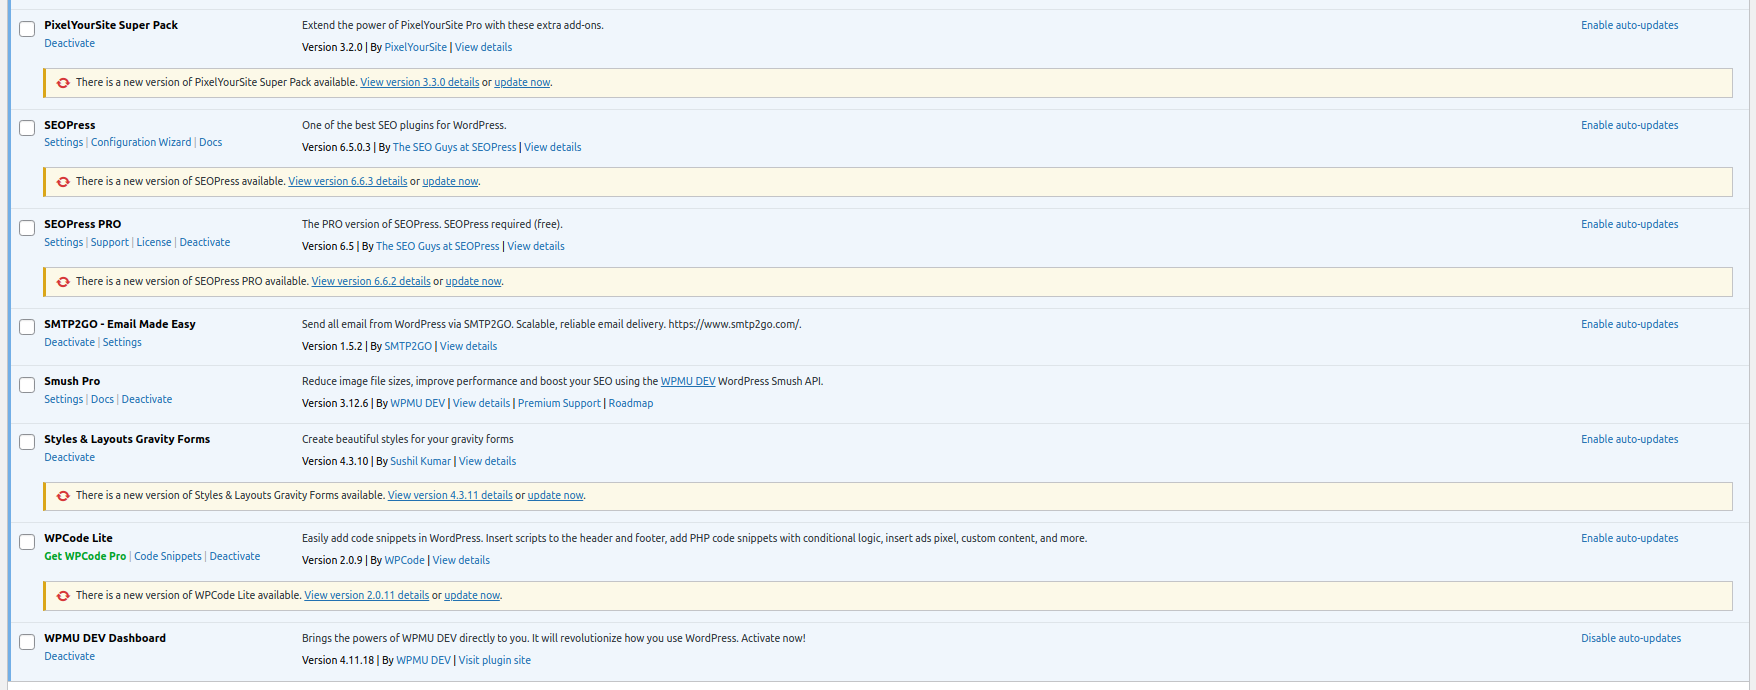
Task: Select SMTP2GO - Email Made Easy checkbox
Action: click(27, 328)
